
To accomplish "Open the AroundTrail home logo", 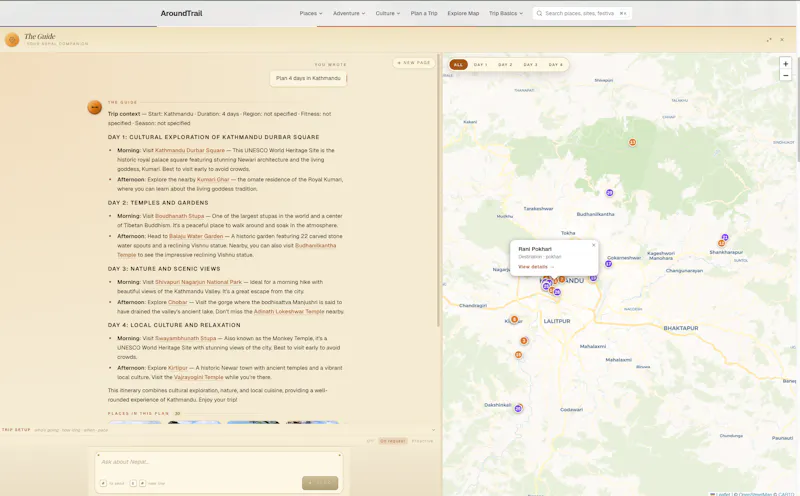I will [181, 13].
